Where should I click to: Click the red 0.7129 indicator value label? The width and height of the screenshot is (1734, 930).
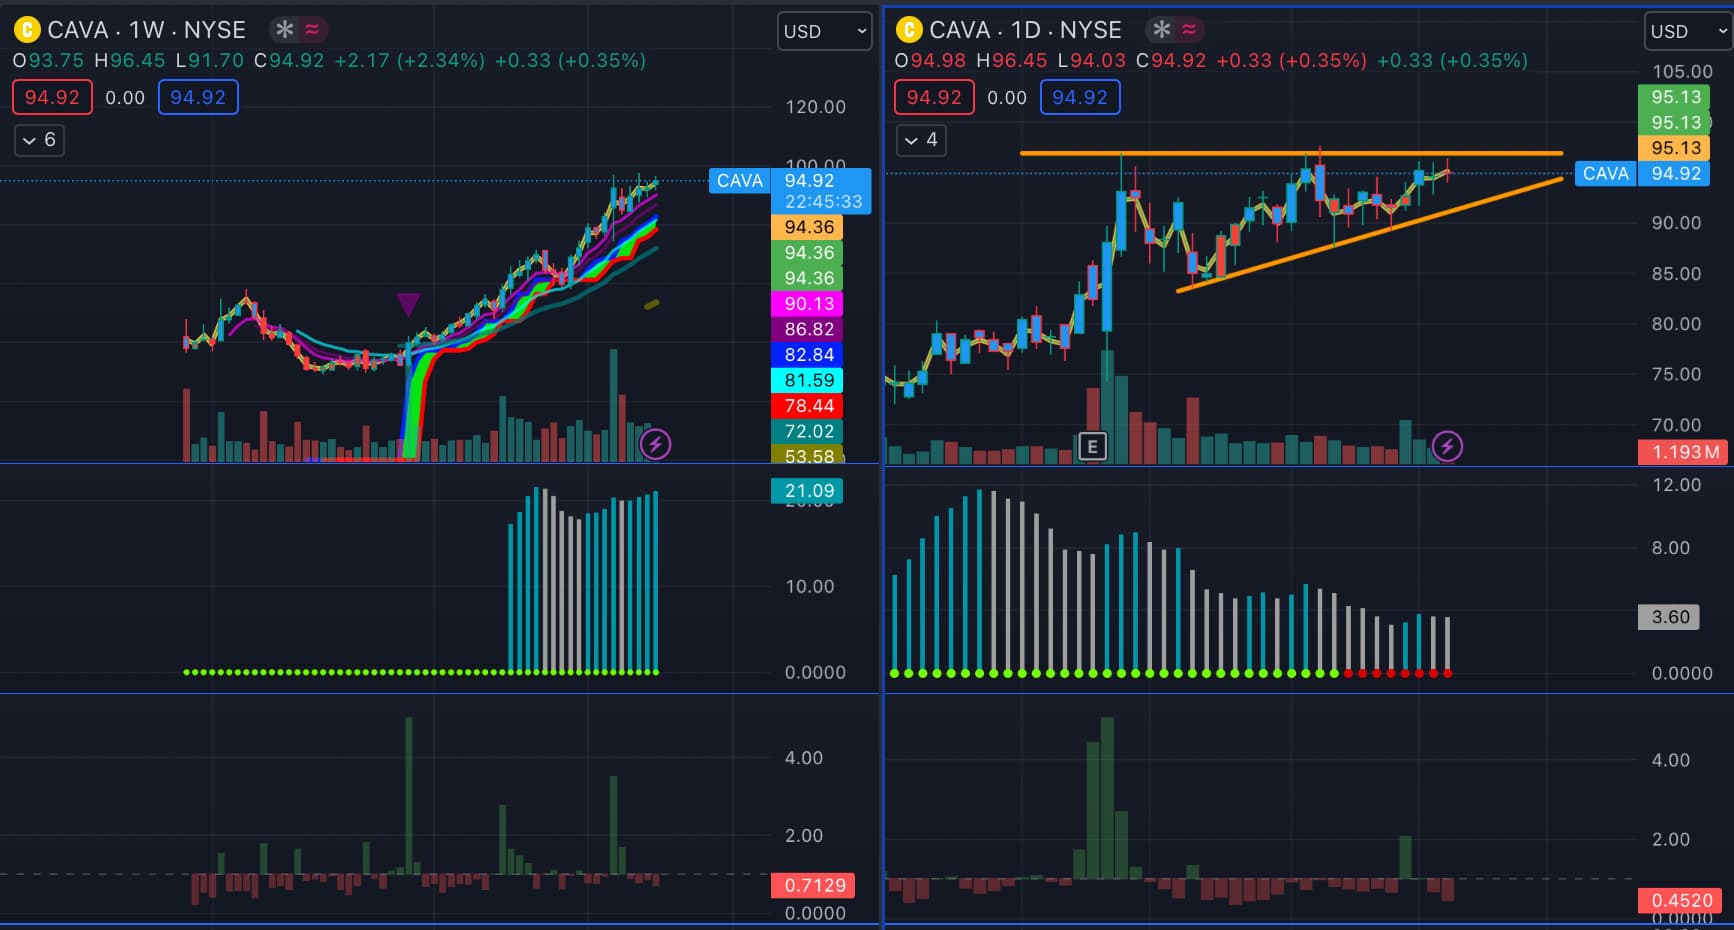click(814, 885)
